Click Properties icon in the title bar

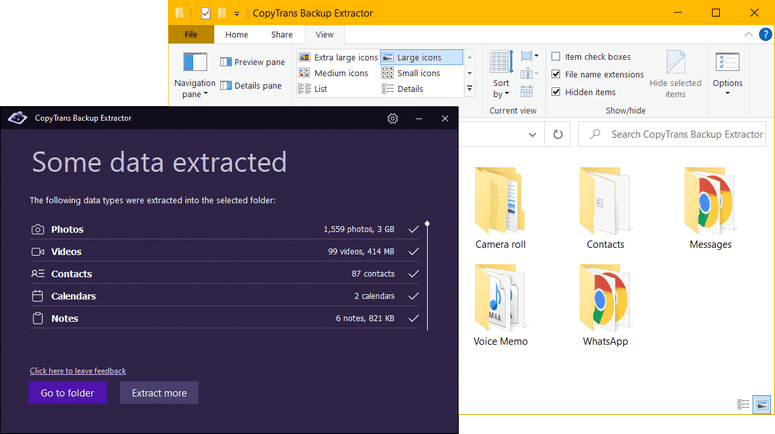pos(206,13)
